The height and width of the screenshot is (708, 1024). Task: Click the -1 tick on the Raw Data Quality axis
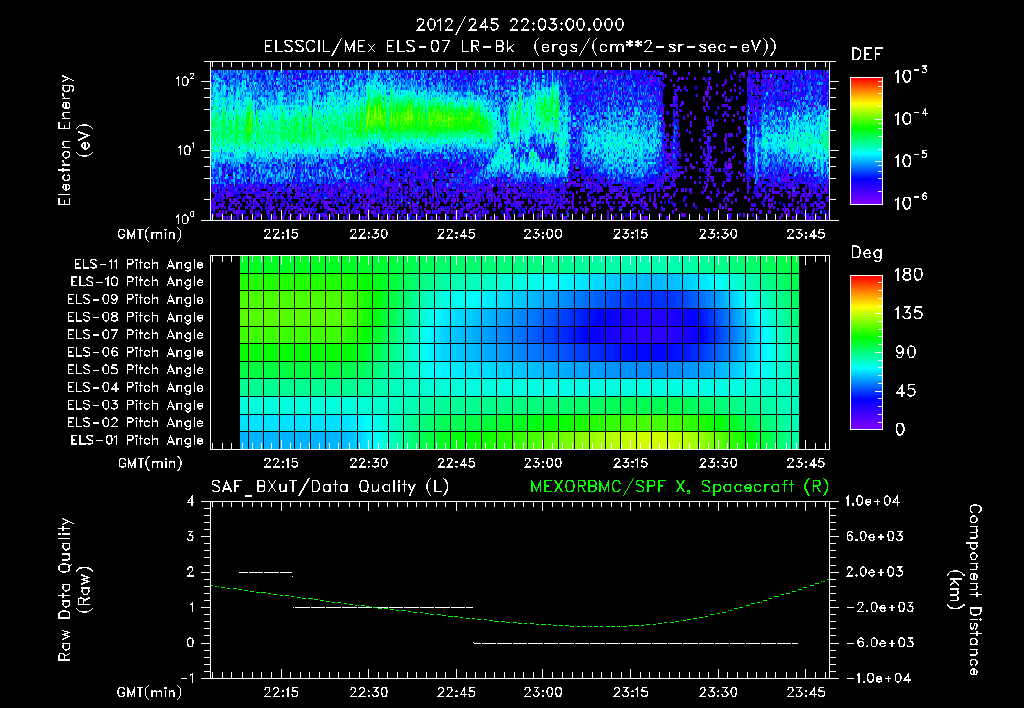(187, 678)
